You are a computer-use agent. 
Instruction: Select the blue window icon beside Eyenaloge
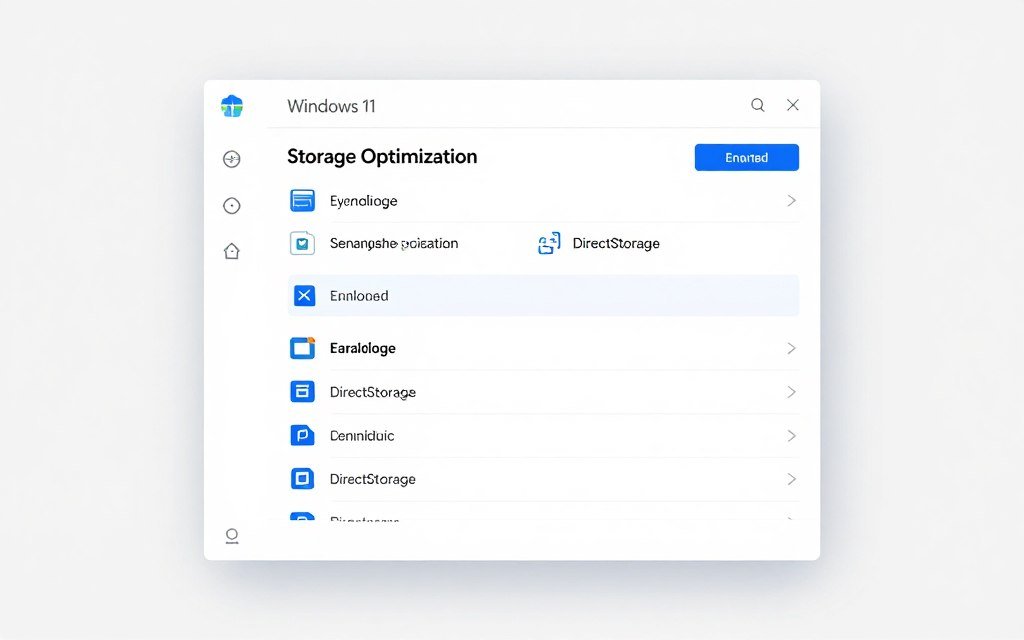302,200
